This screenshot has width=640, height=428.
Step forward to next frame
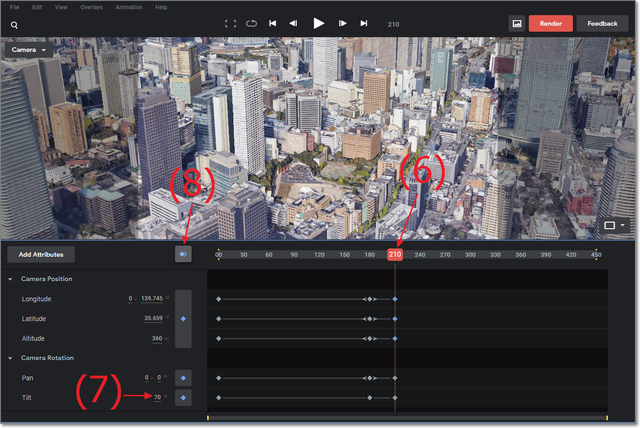(343, 23)
